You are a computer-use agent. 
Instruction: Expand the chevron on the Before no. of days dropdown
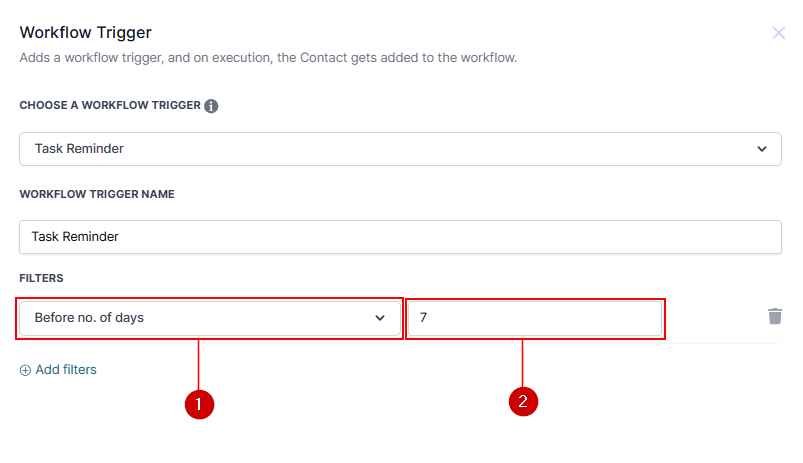tap(380, 318)
